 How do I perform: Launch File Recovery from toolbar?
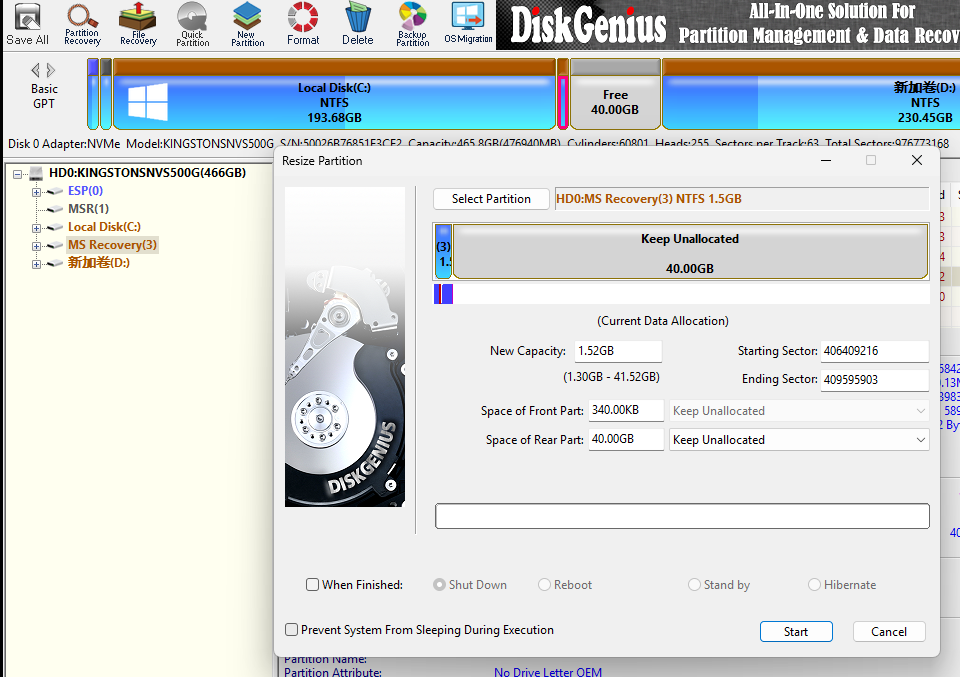tap(138, 24)
